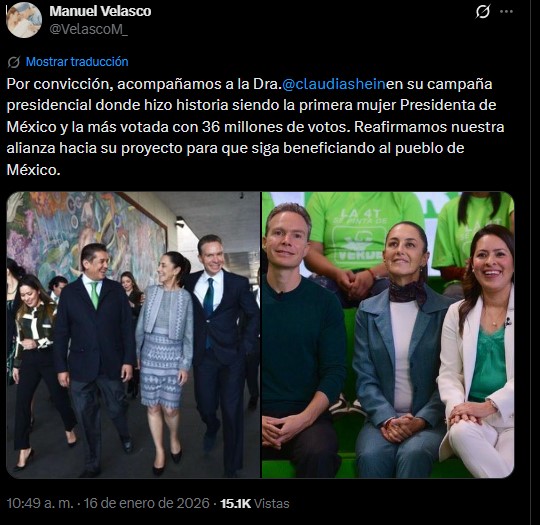Open Manuel Velasco's profile avatar
The width and height of the screenshot is (540, 525).
tap(24, 20)
